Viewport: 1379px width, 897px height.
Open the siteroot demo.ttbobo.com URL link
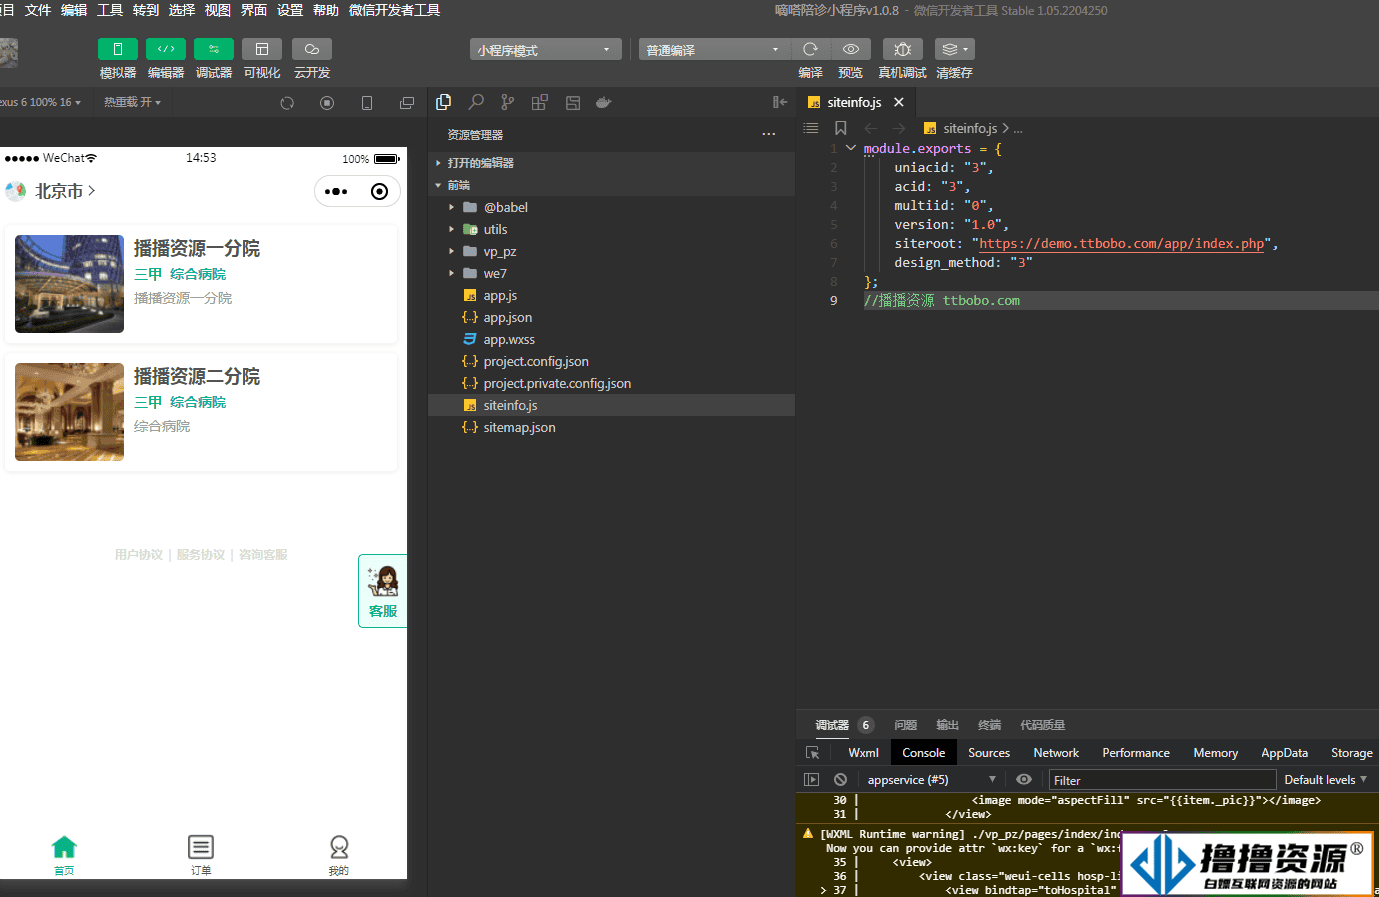[1122, 243]
